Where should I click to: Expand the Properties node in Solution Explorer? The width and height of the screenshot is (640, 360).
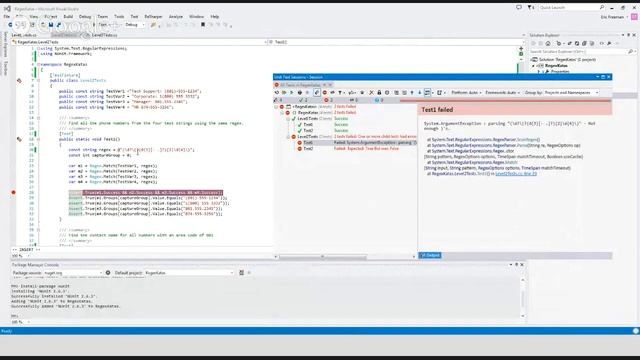(539, 71)
